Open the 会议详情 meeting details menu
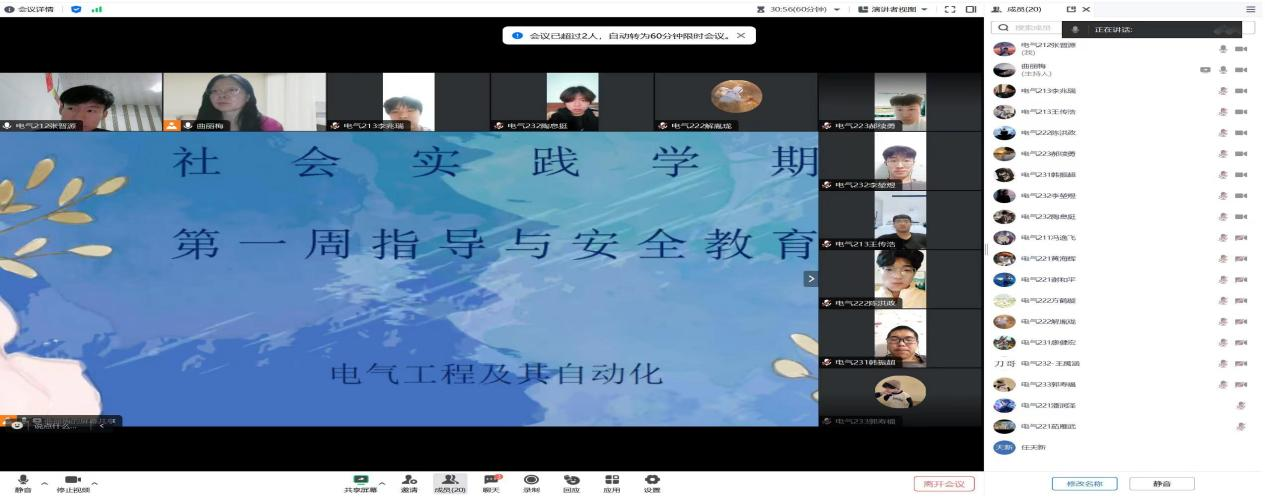The image size is (1265, 498). click(28, 9)
